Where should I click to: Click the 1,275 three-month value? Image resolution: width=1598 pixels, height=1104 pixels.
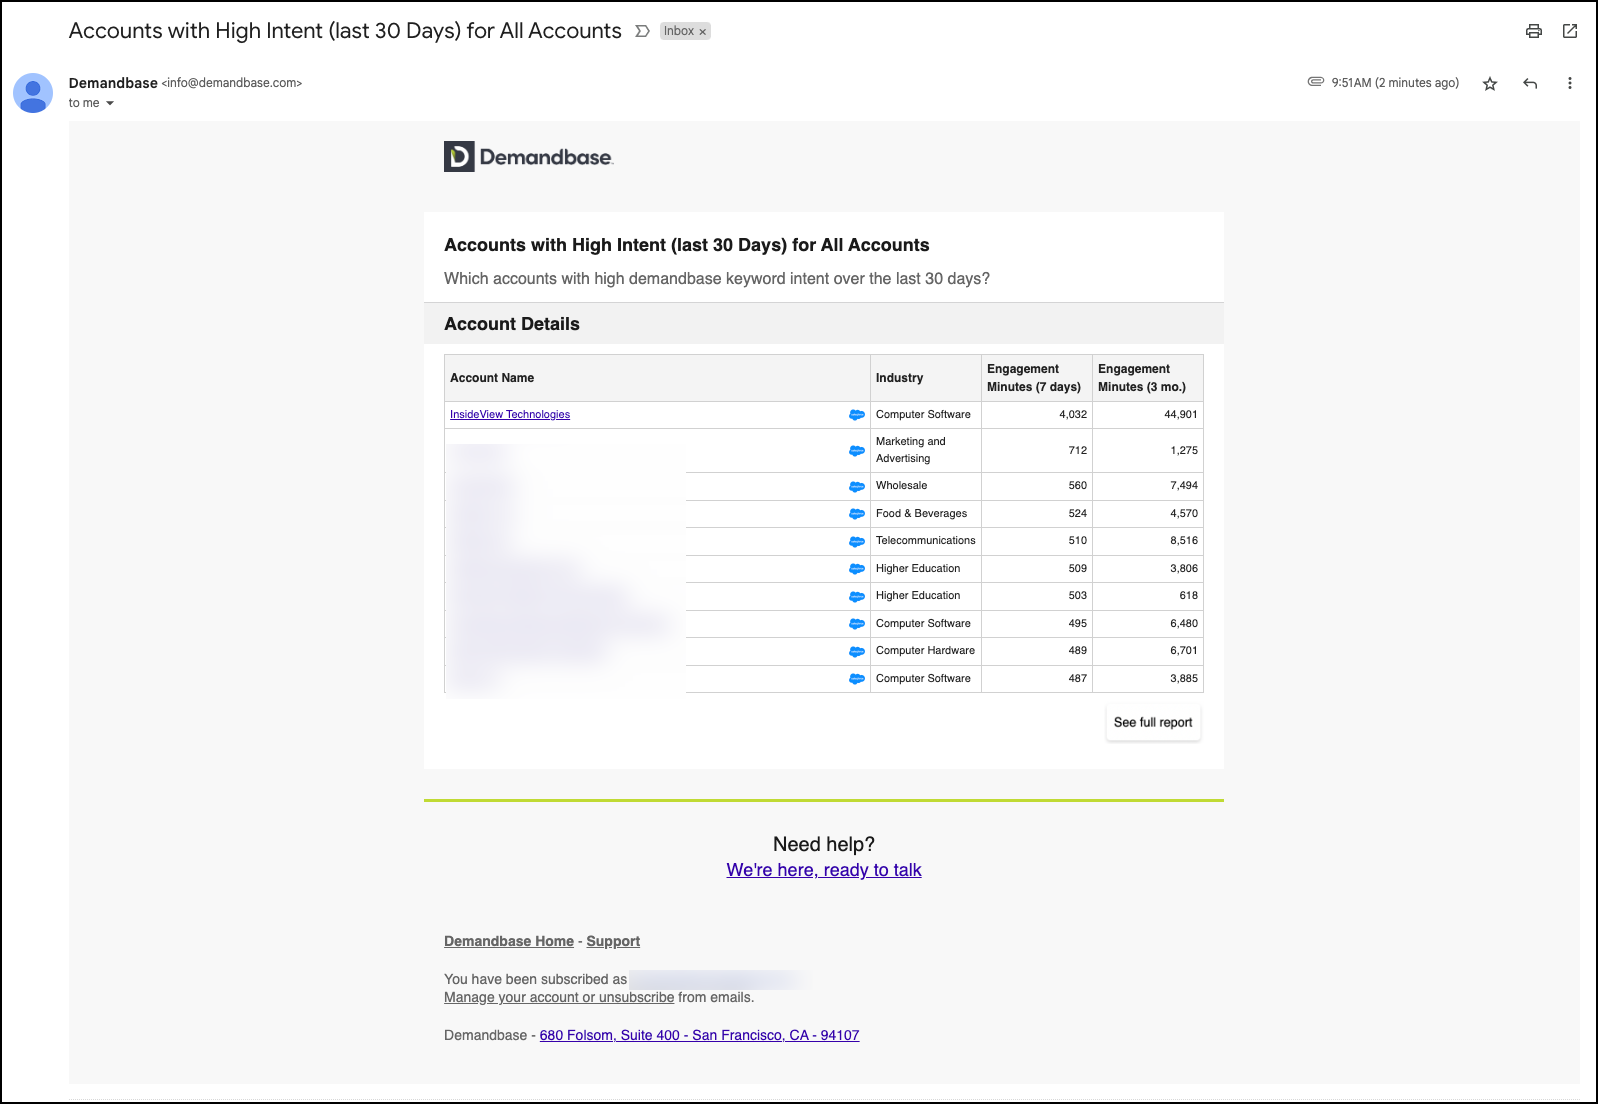click(1184, 450)
